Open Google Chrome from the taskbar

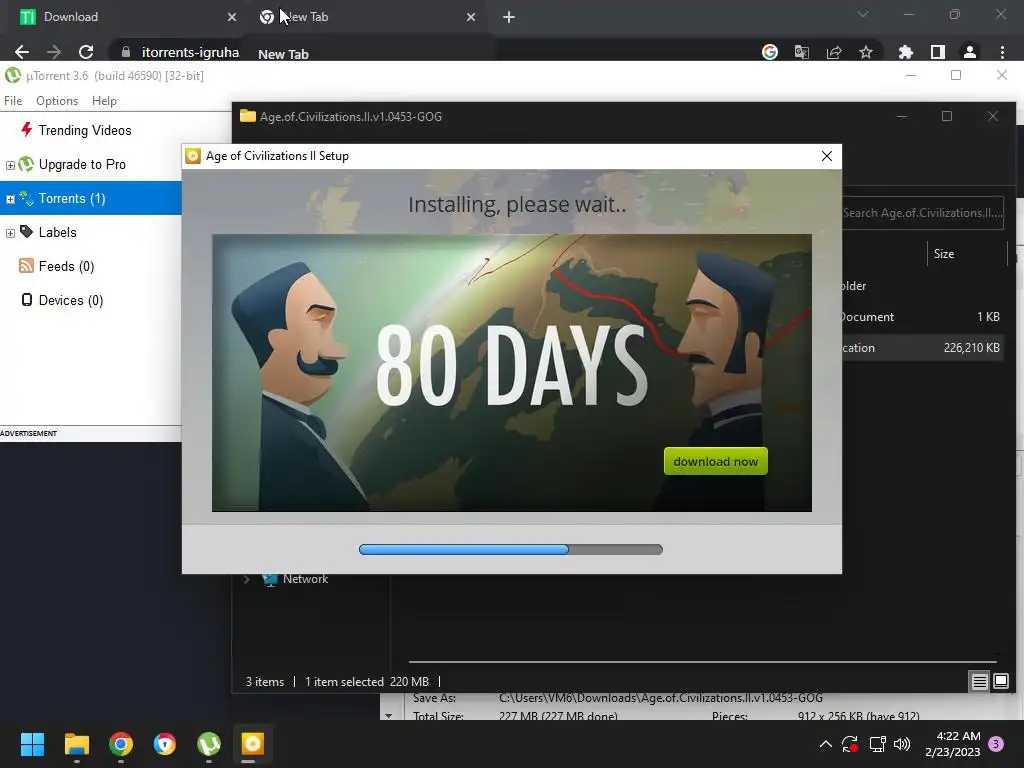[121, 744]
